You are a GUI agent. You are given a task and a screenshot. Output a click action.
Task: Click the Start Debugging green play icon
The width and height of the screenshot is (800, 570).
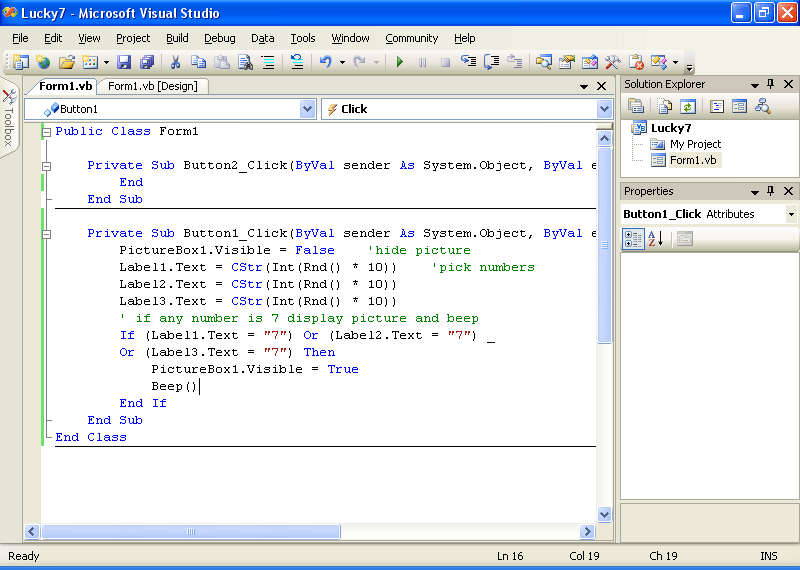(400, 62)
